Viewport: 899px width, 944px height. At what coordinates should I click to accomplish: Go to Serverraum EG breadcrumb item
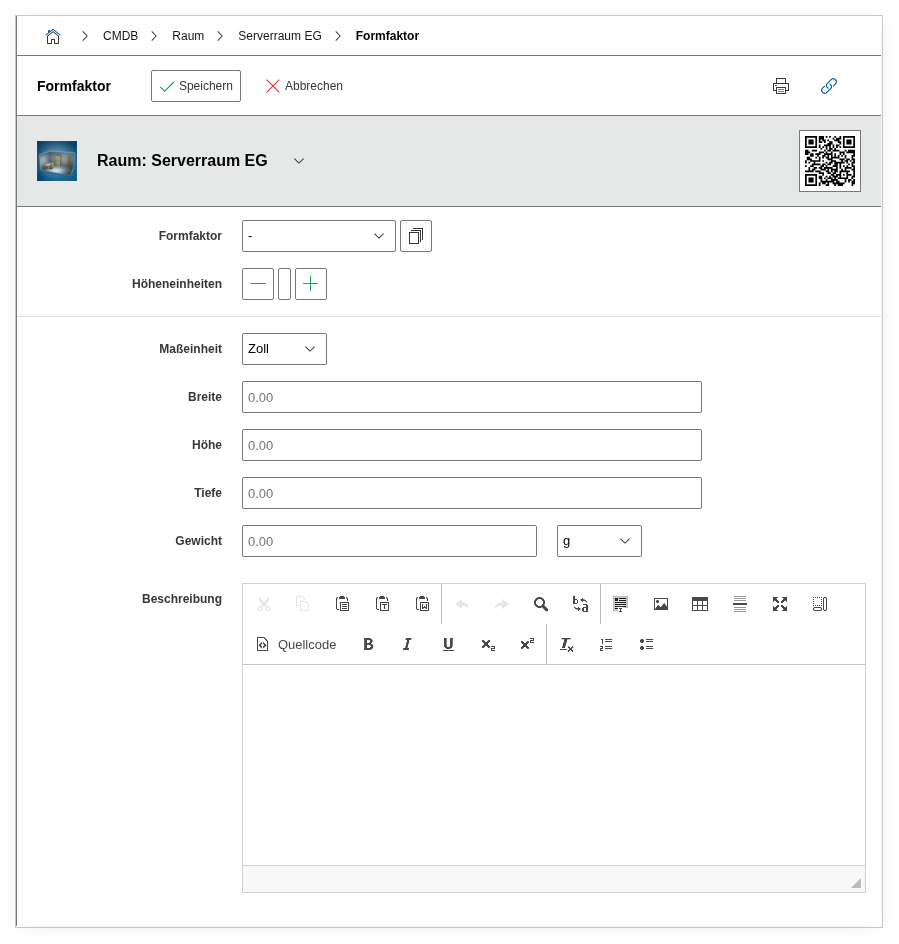coord(280,36)
